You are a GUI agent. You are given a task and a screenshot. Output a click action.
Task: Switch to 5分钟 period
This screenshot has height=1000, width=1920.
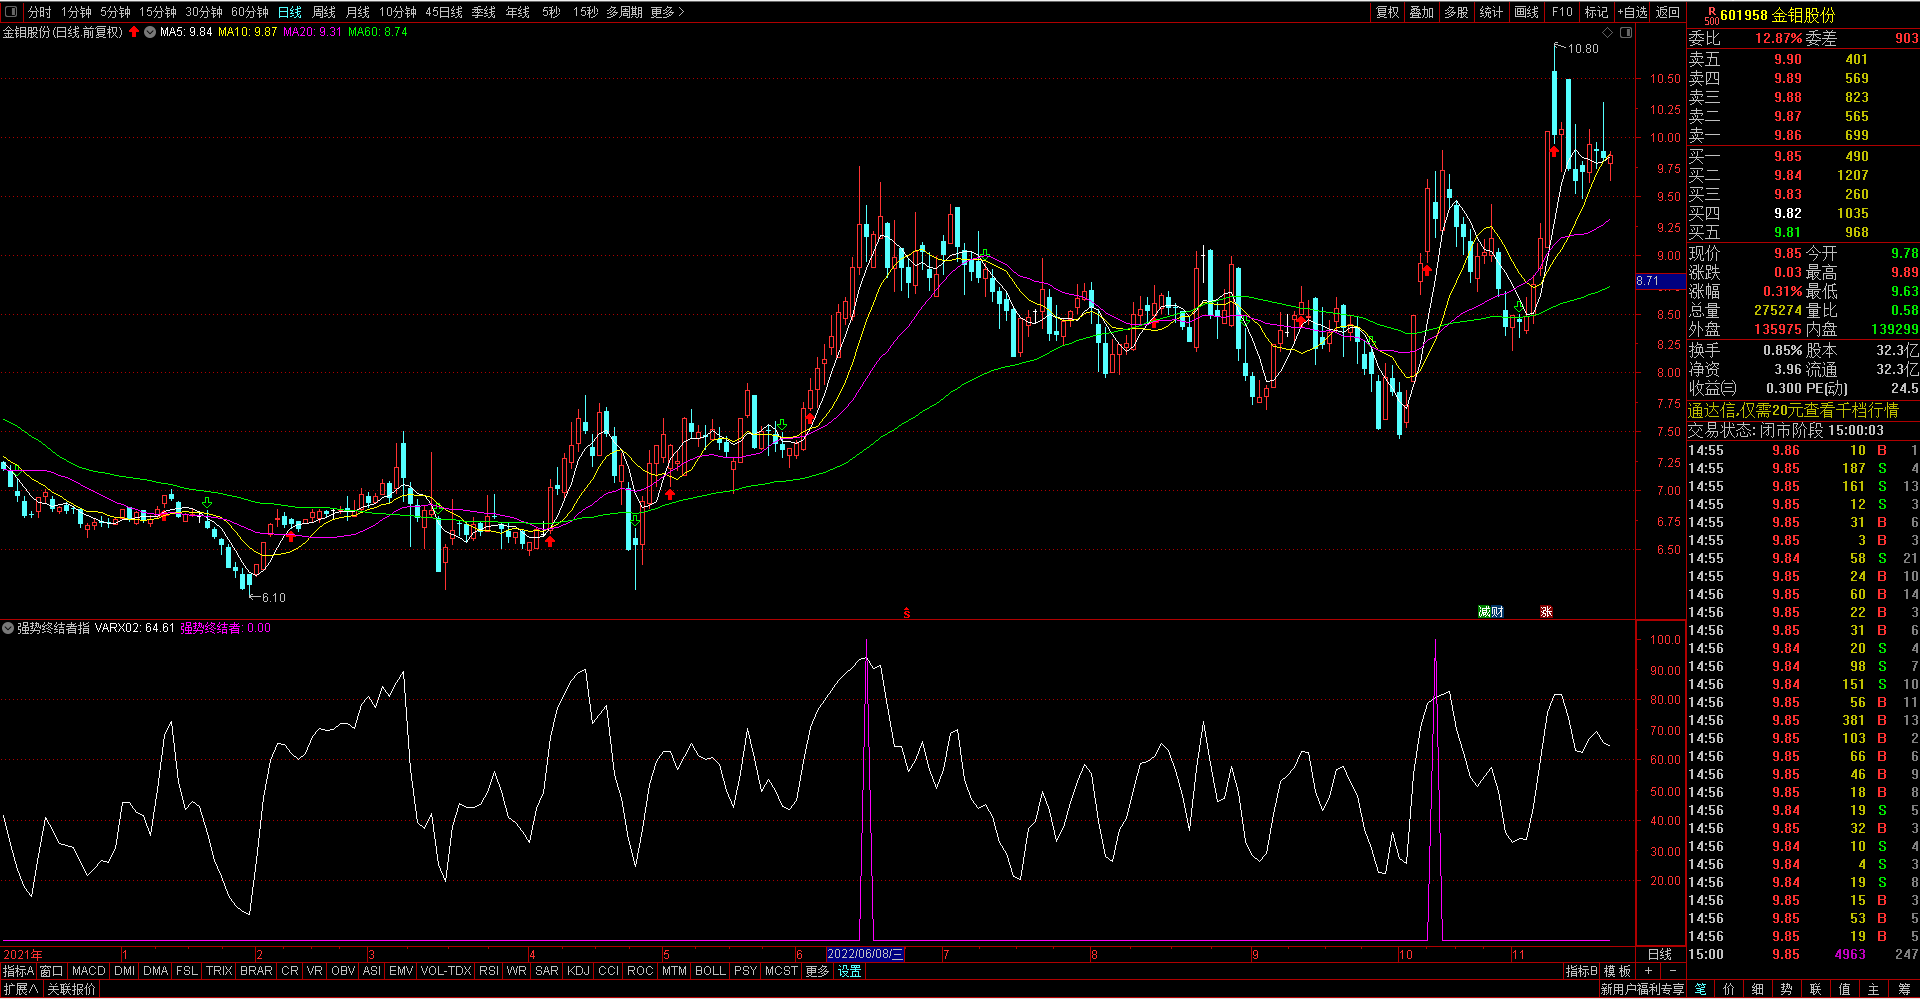tap(115, 12)
